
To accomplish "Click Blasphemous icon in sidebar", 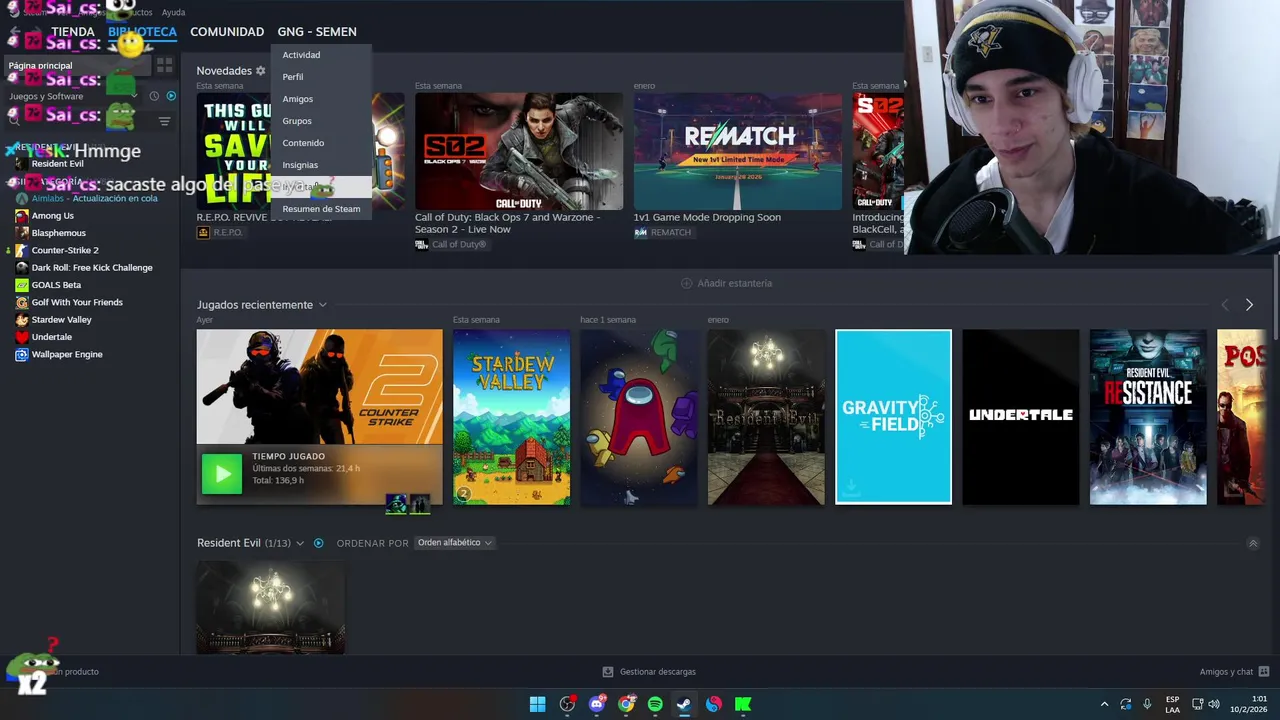I will click(x=22, y=233).
